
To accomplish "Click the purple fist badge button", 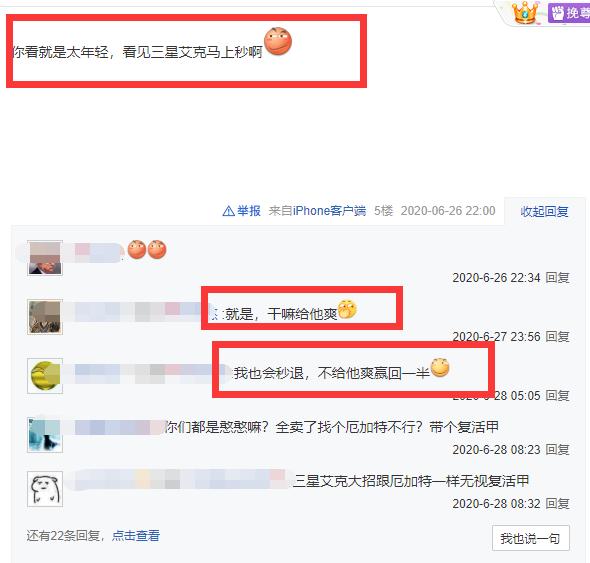I will tap(569, 13).
